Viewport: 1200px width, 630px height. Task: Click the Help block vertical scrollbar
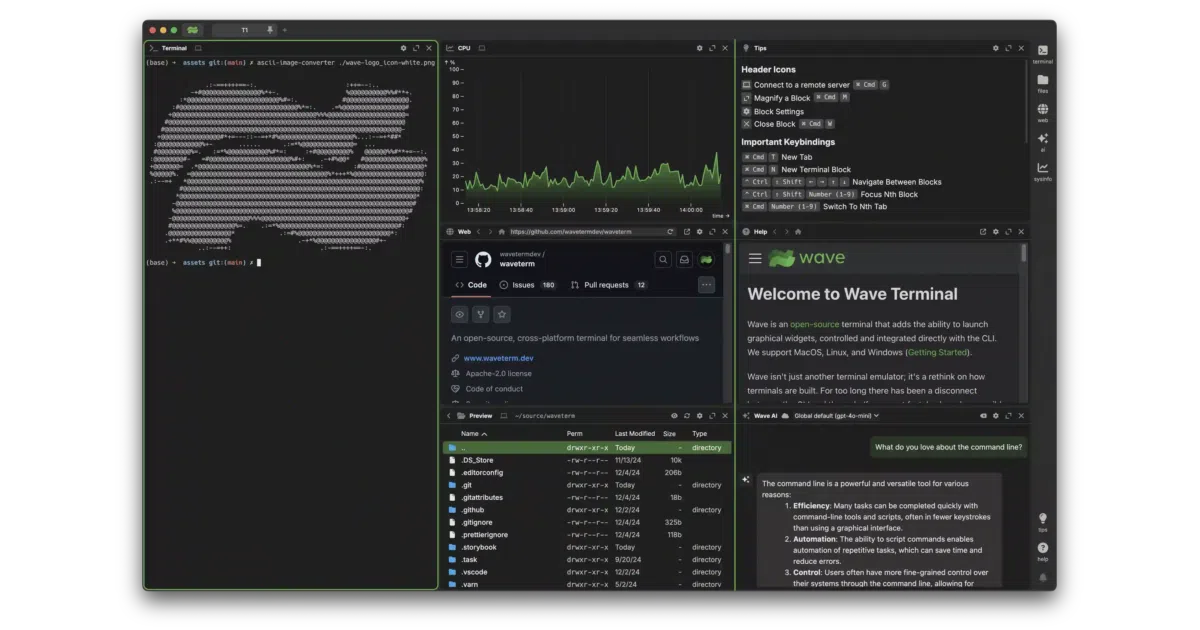pyautogui.click(x=1023, y=254)
